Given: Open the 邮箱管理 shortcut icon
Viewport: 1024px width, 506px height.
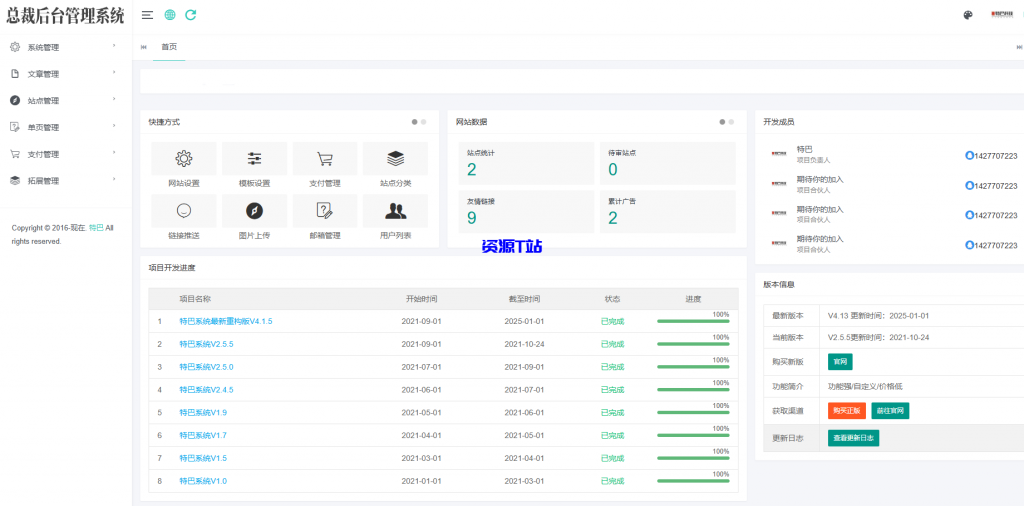Looking at the screenshot, I should 325,211.
